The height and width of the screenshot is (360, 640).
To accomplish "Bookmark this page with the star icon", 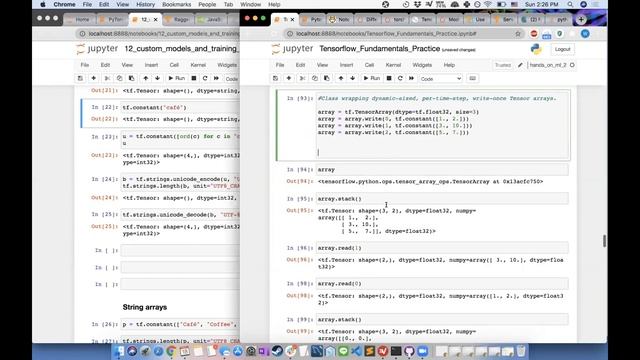I will point(518,34).
